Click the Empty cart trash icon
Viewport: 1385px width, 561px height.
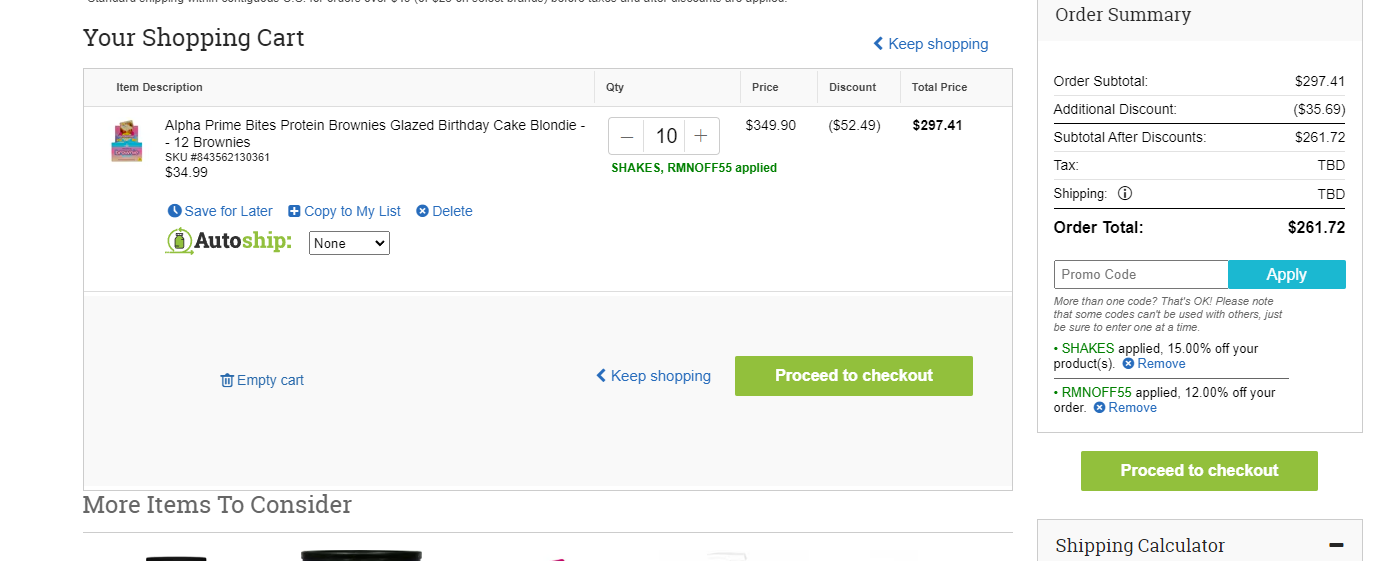(227, 380)
